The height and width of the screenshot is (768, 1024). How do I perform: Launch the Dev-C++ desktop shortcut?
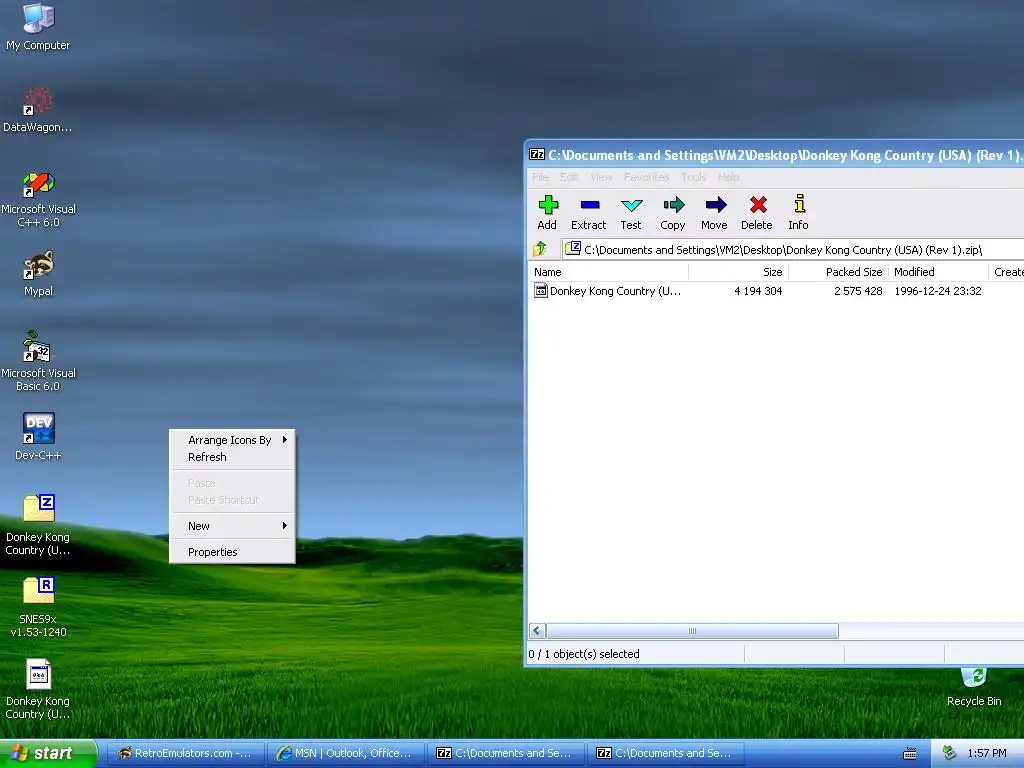38,437
